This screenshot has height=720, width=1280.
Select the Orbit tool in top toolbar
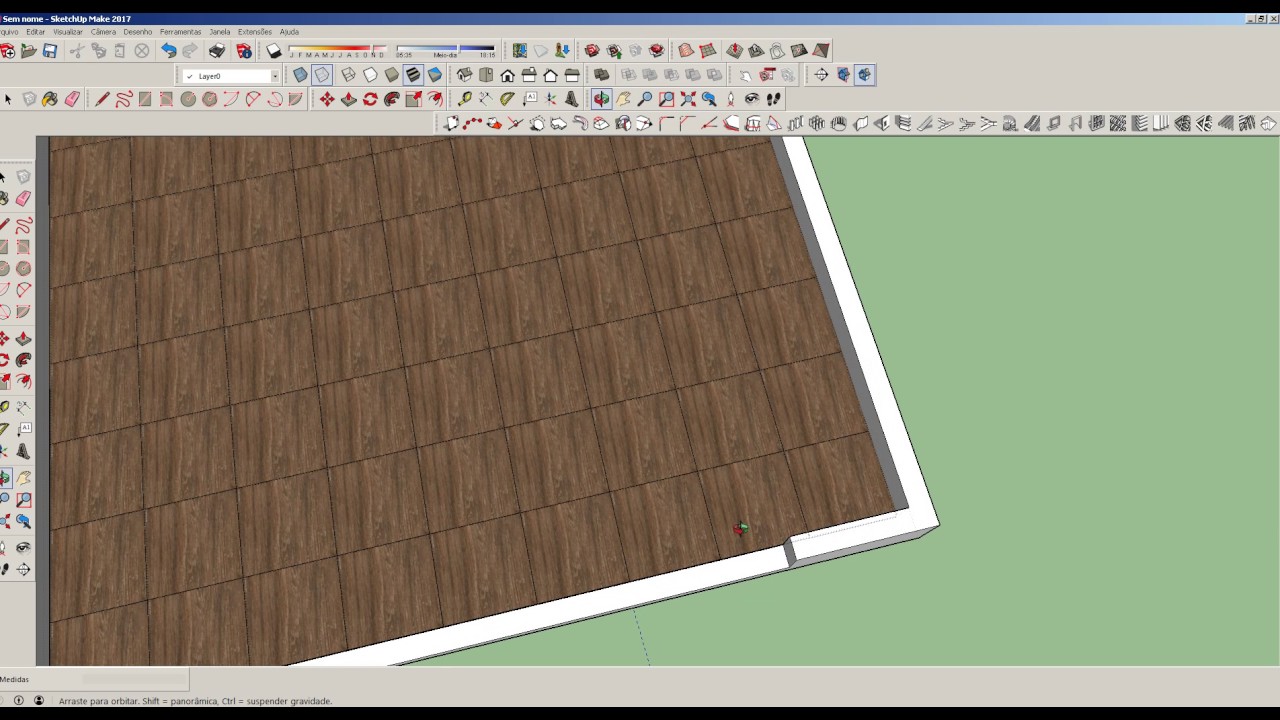point(601,99)
